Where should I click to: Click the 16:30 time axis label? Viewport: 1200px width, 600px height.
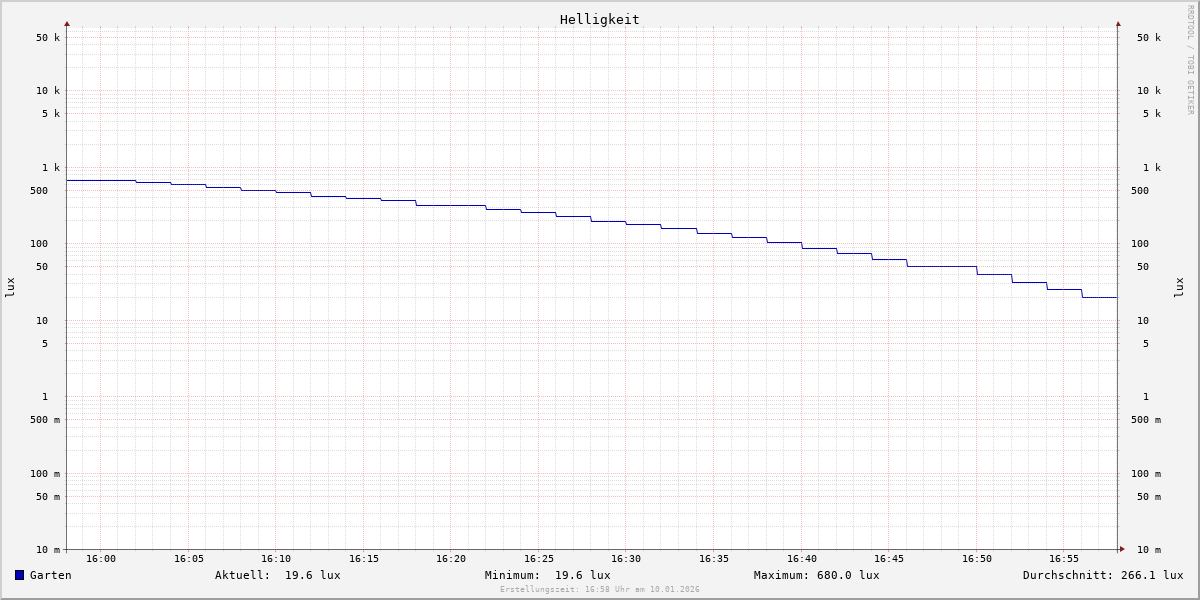click(626, 559)
